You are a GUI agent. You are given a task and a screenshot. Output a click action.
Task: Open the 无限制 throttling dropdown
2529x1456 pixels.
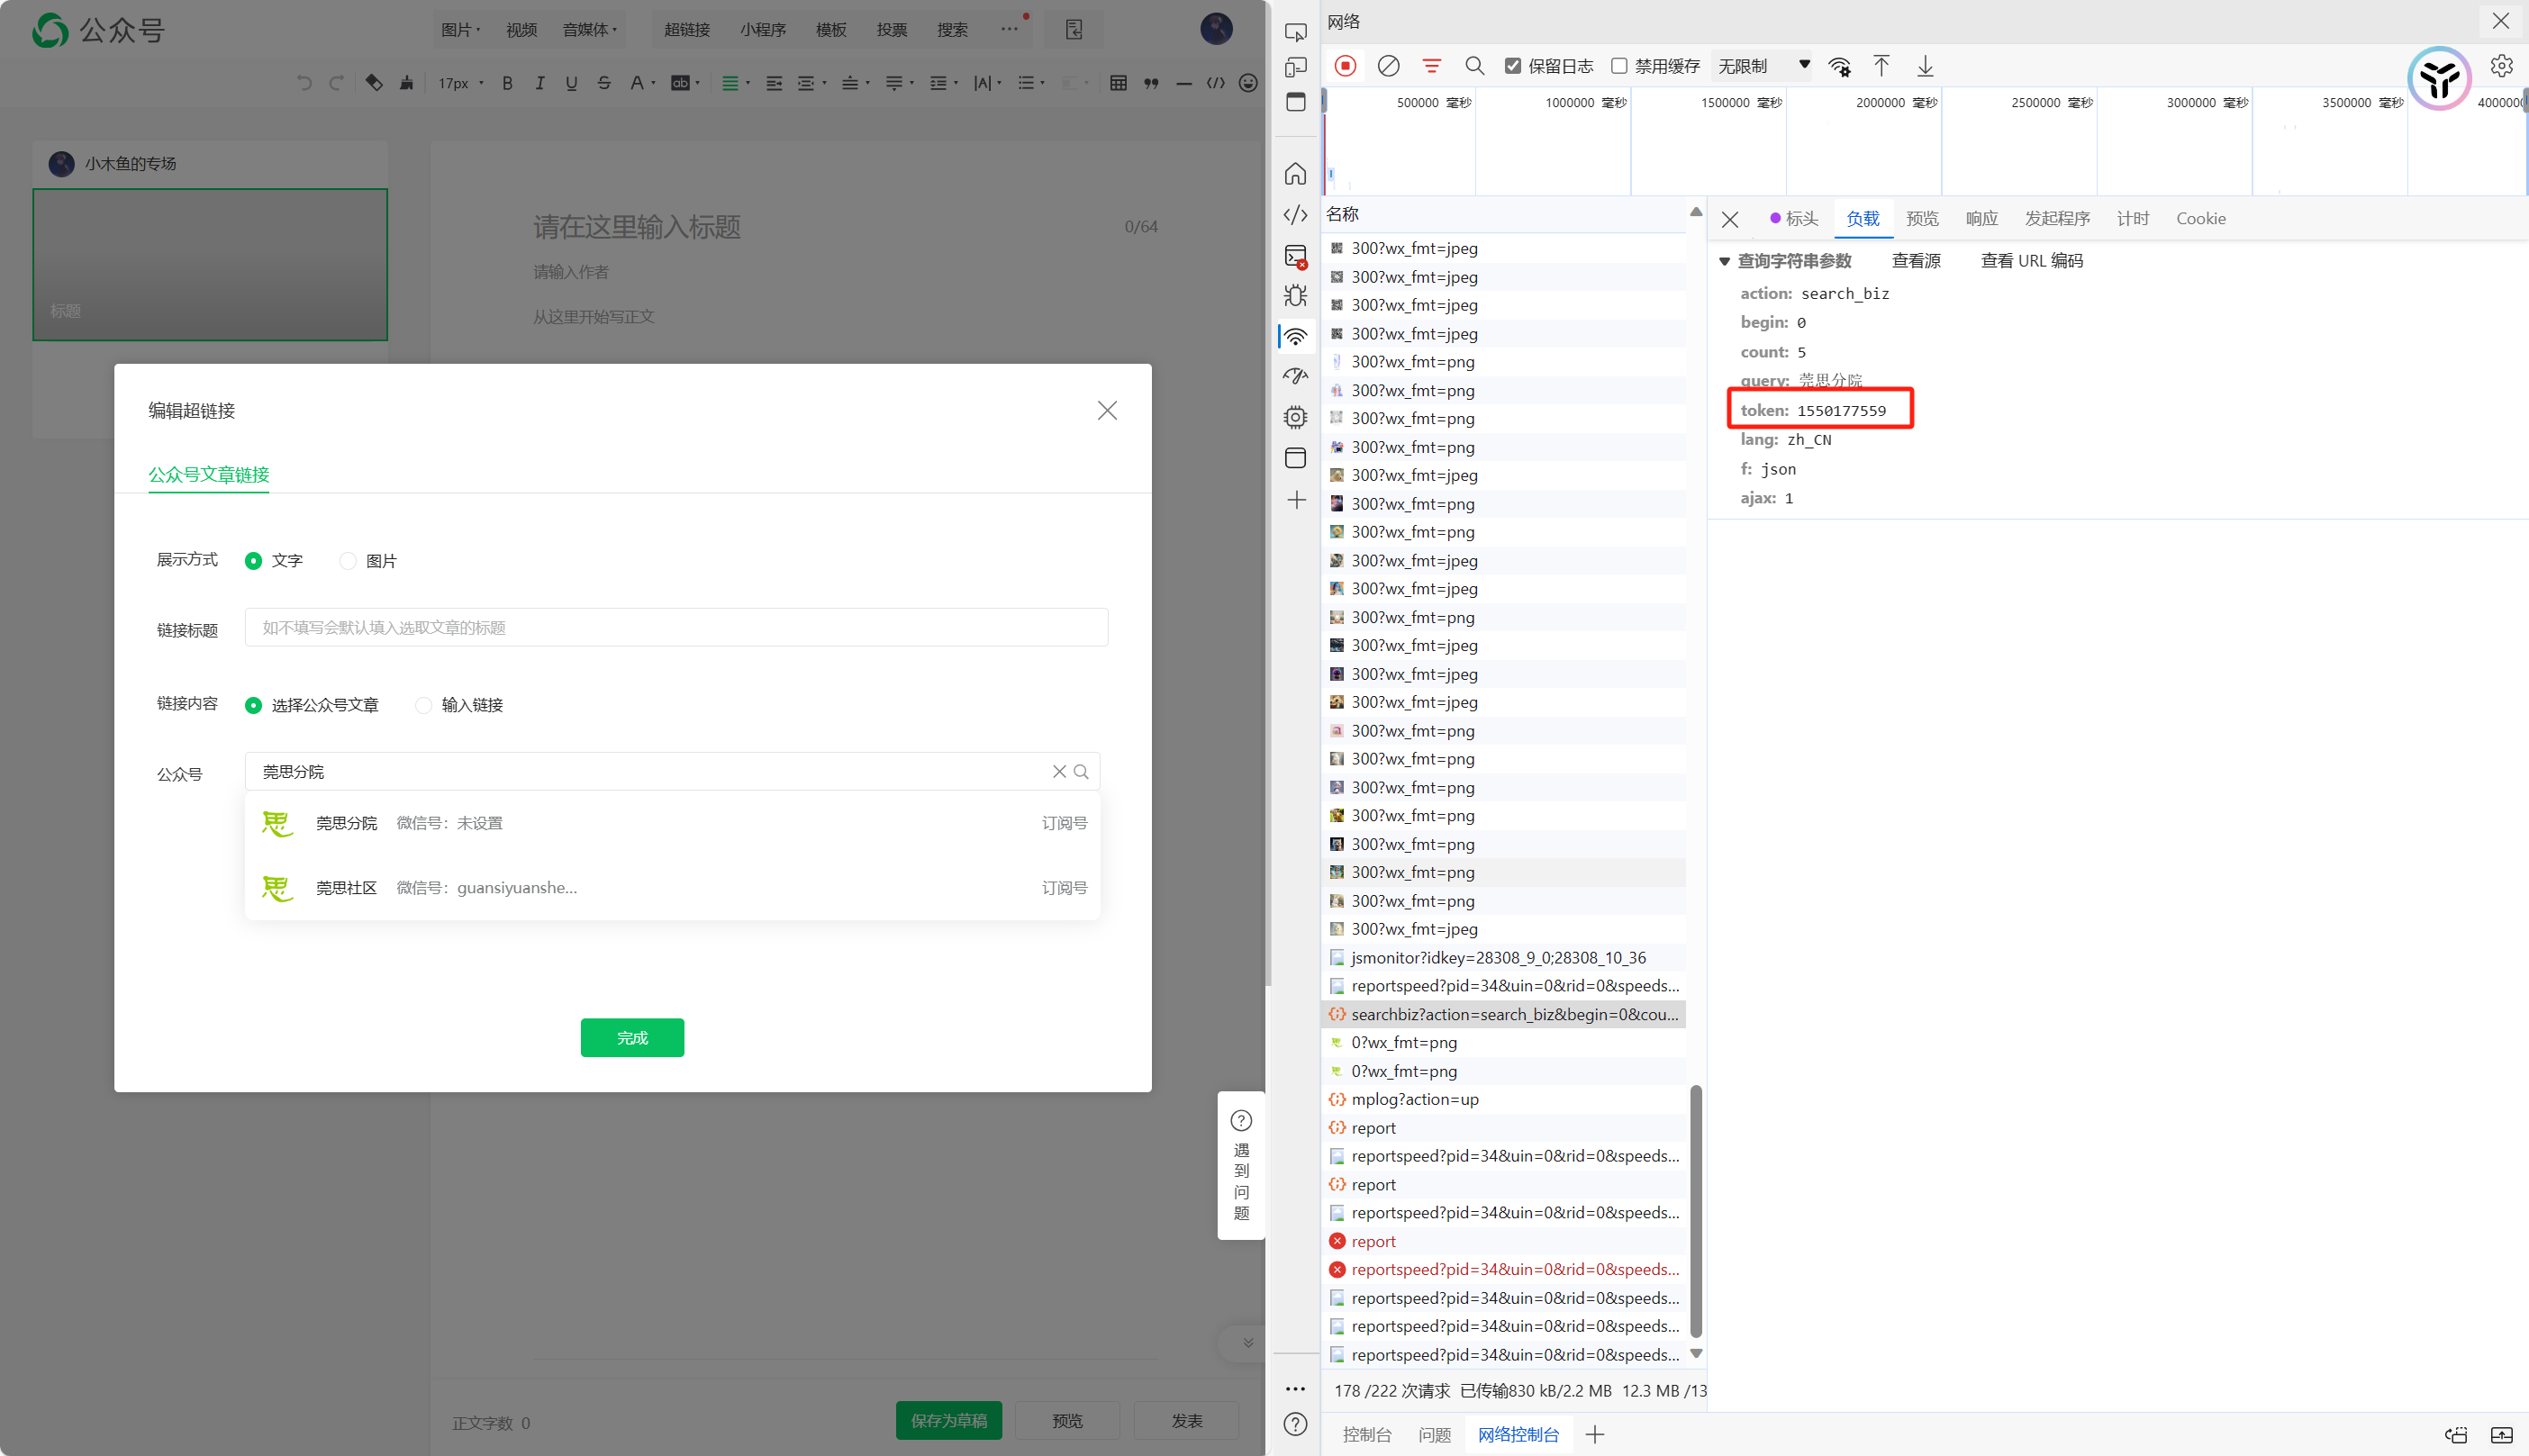click(1763, 66)
